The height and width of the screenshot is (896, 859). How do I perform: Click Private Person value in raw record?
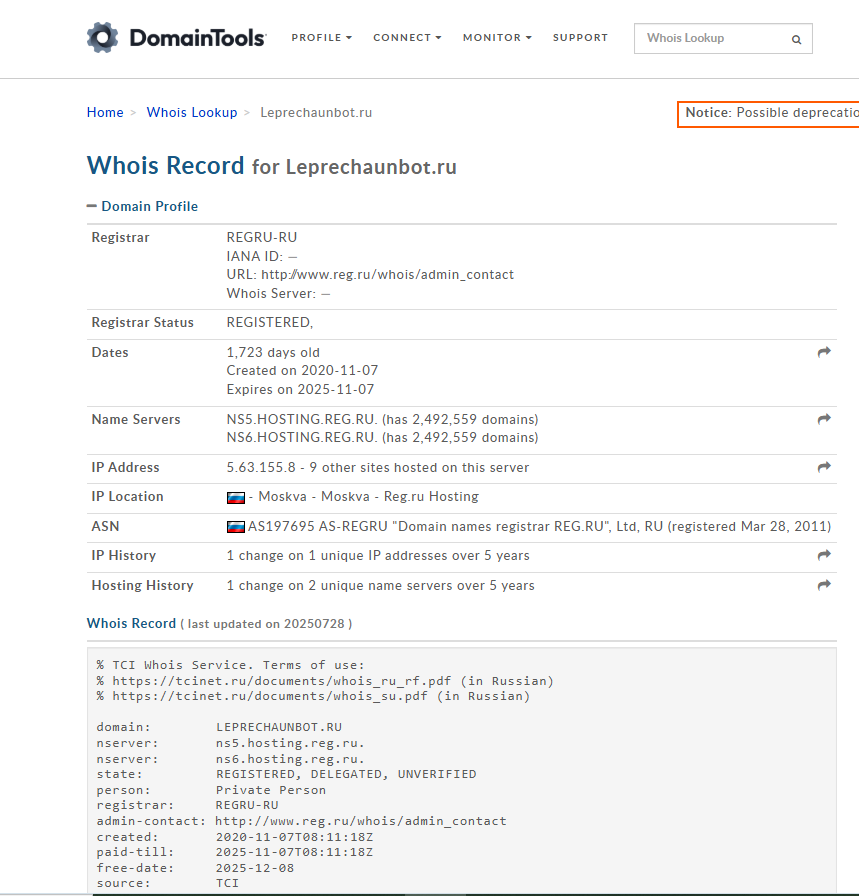[271, 790]
